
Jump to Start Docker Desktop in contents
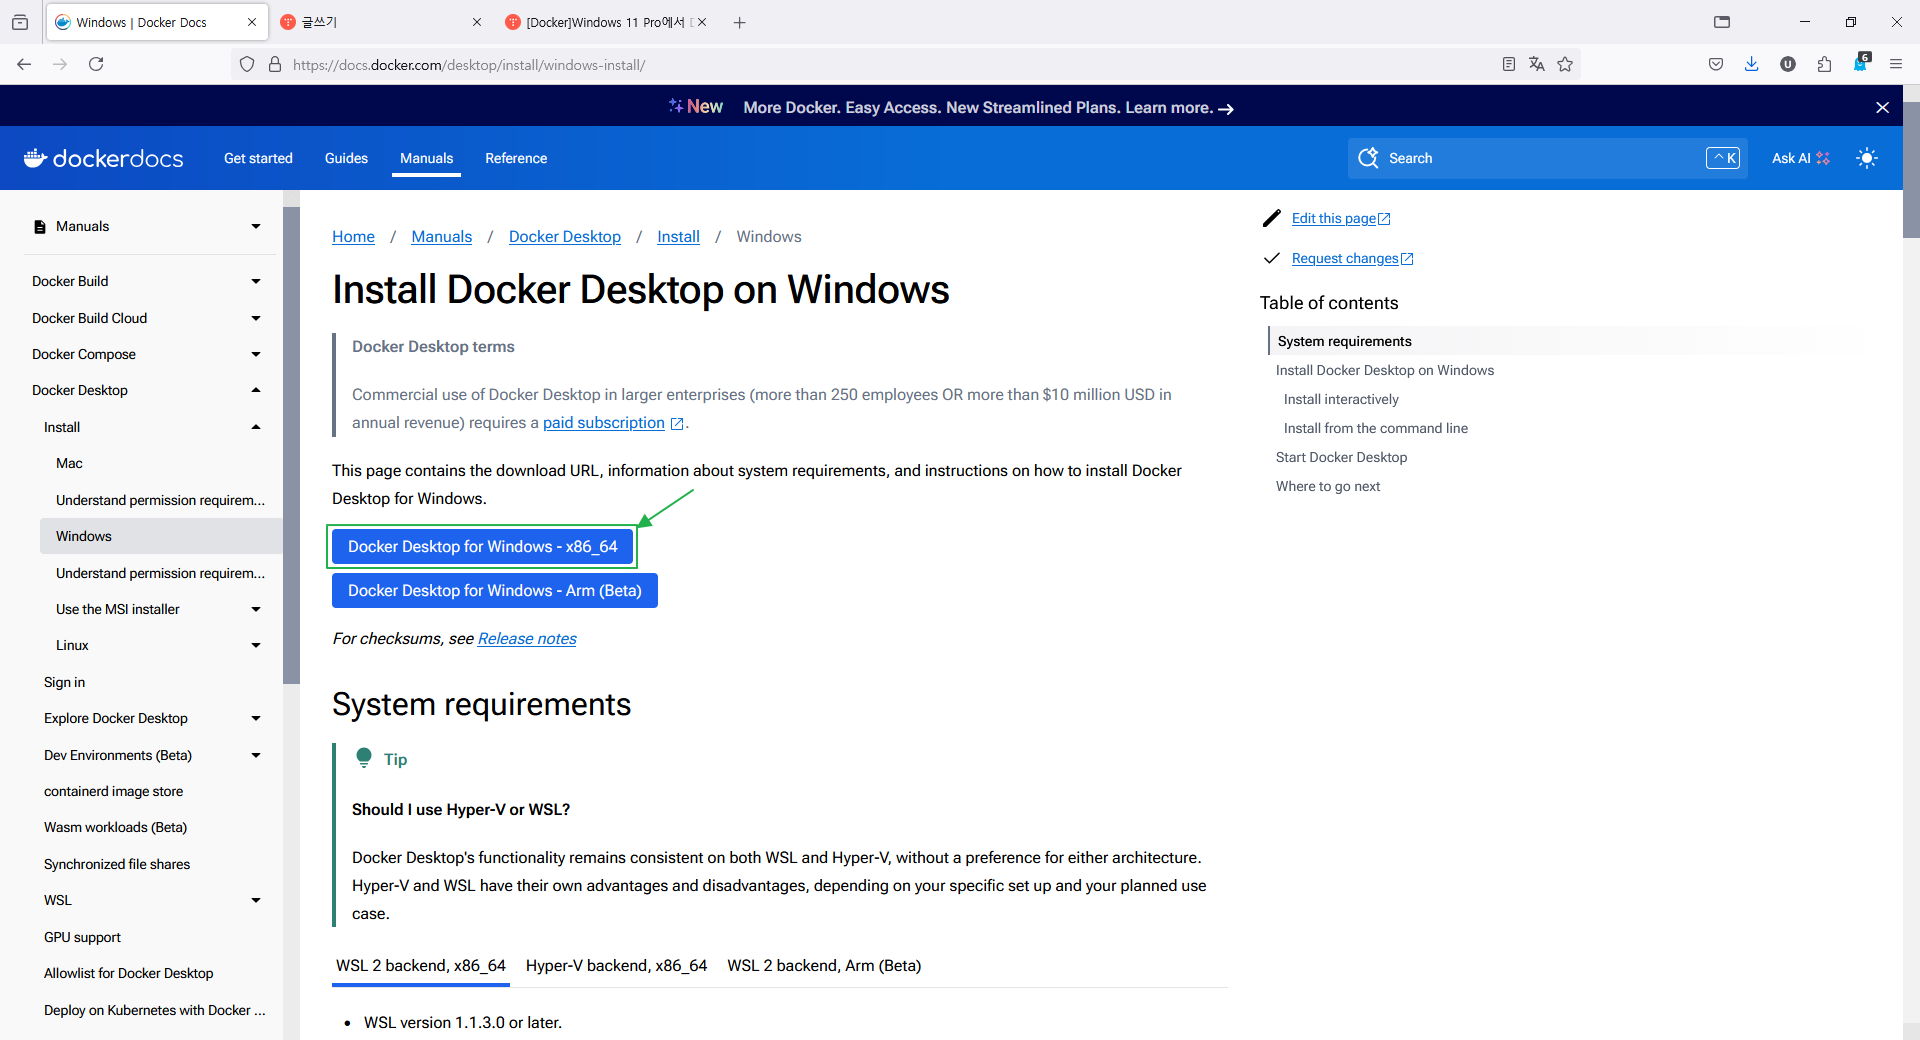click(1341, 457)
